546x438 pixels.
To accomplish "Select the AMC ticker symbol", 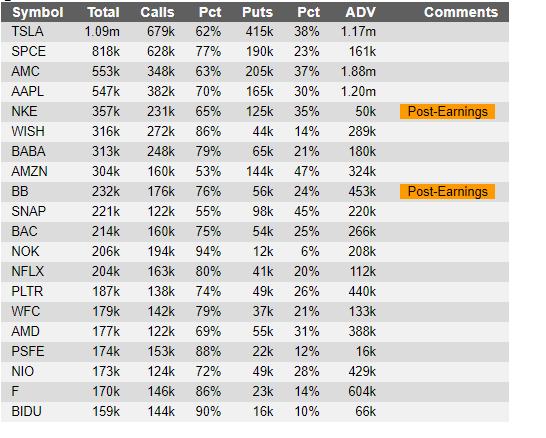I will [x=25, y=72].
